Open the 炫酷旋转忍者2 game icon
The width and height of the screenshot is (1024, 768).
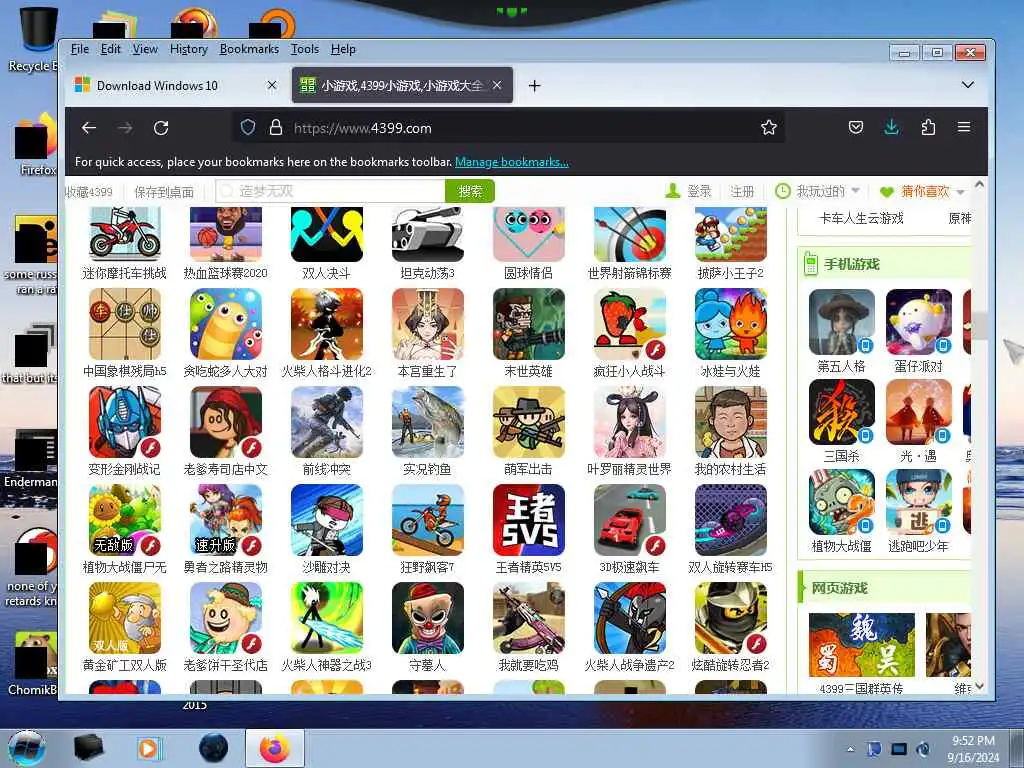(731, 618)
